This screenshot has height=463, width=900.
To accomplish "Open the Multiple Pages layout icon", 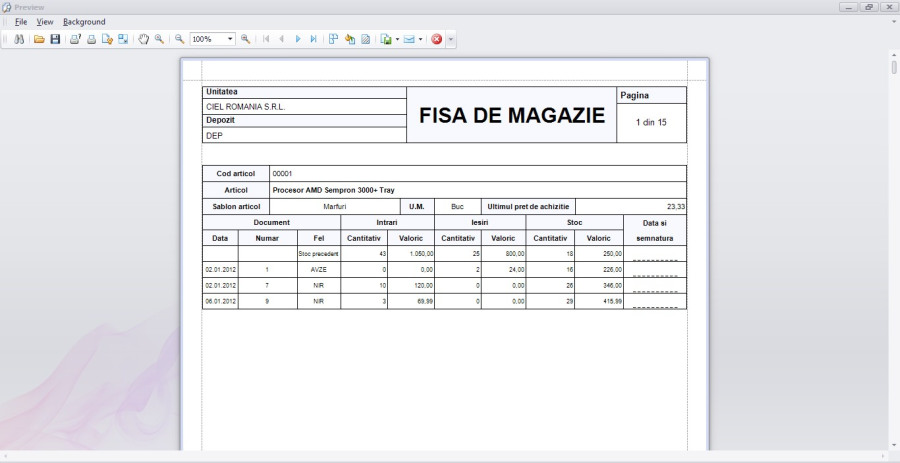I will [333, 39].
